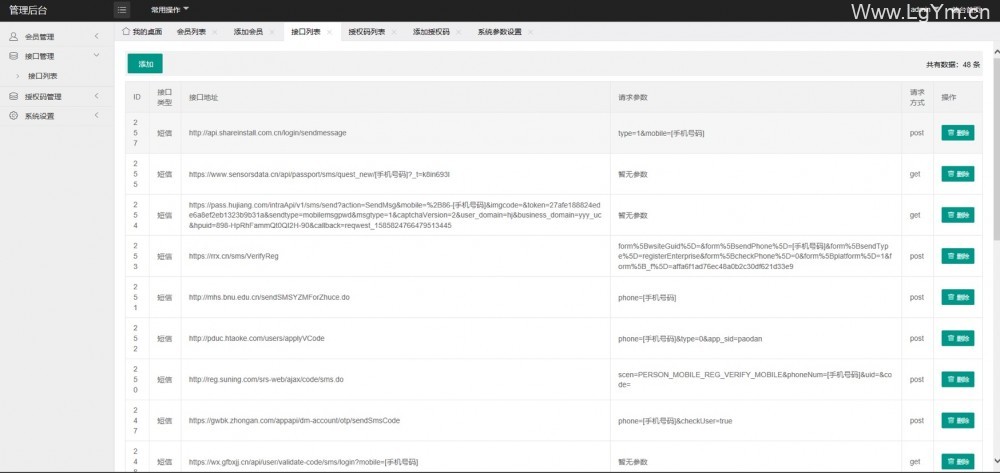
Task: Click parameter text type=1&mobile=[手机号码]
Action: tap(661, 133)
